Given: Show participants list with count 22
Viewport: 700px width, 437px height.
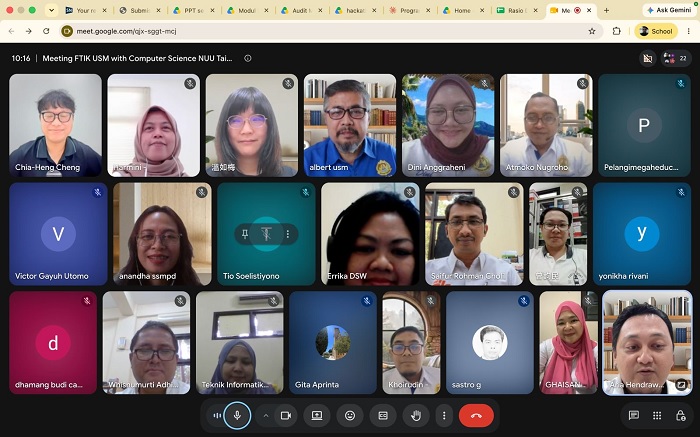Looking at the screenshot, I should click(676, 58).
